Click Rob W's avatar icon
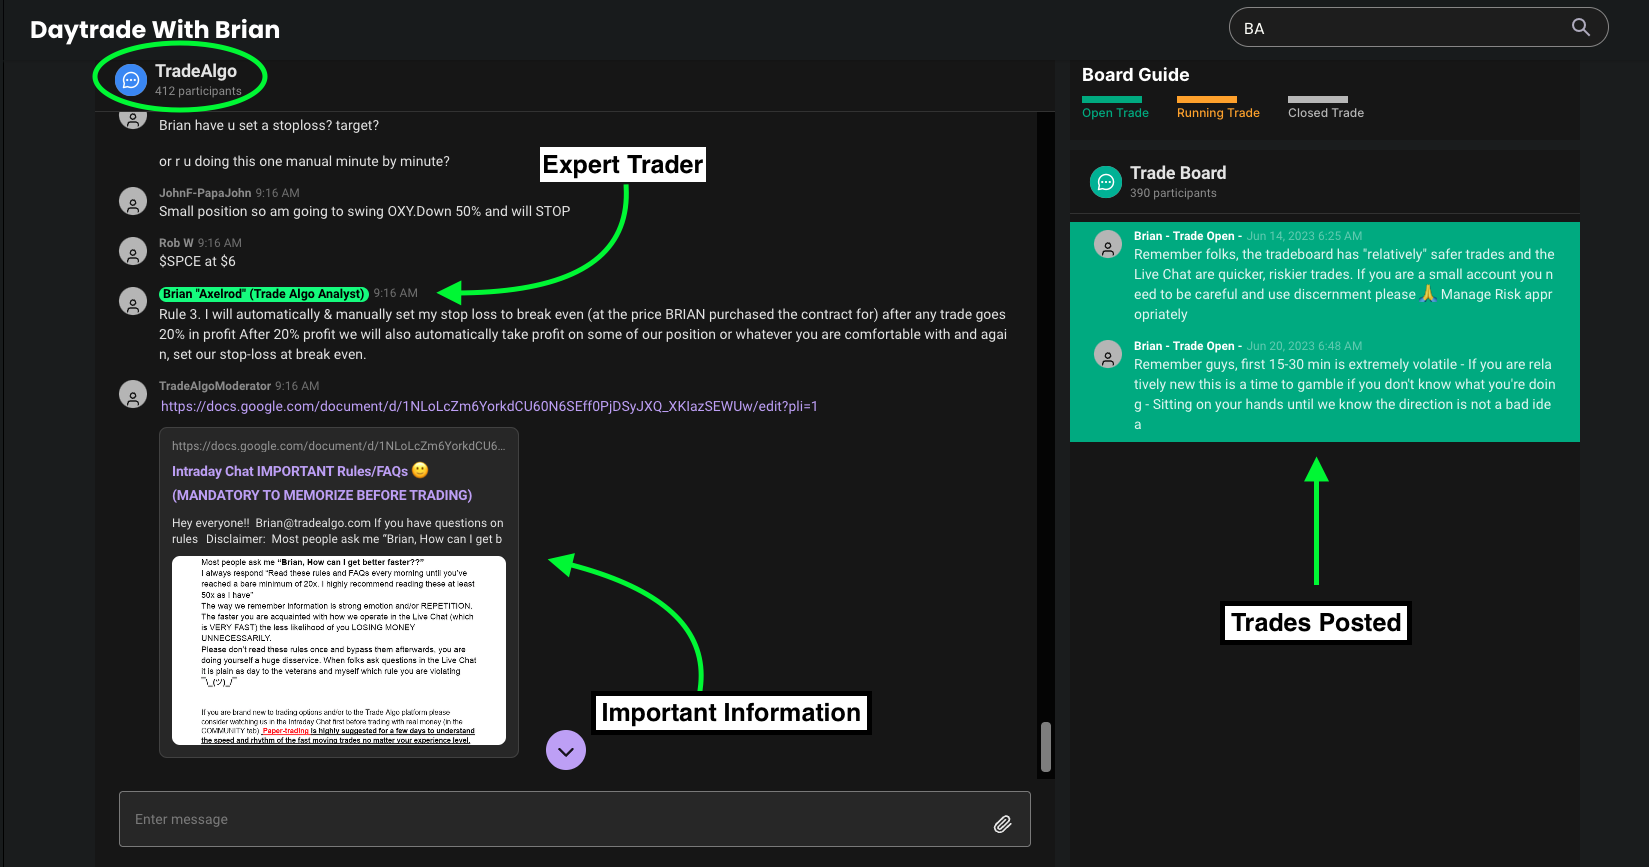 pyautogui.click(x=133, y=251)
